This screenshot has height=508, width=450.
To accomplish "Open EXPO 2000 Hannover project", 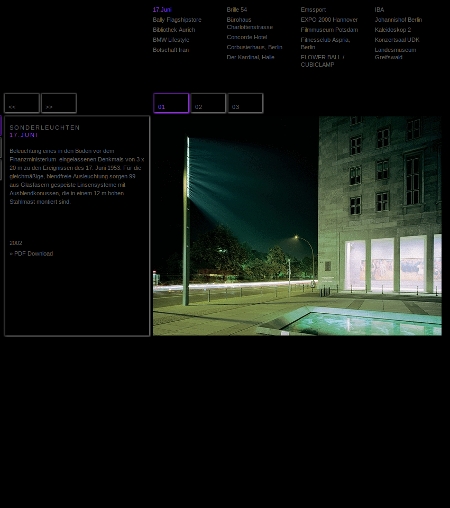I will (x=329, y=20).
